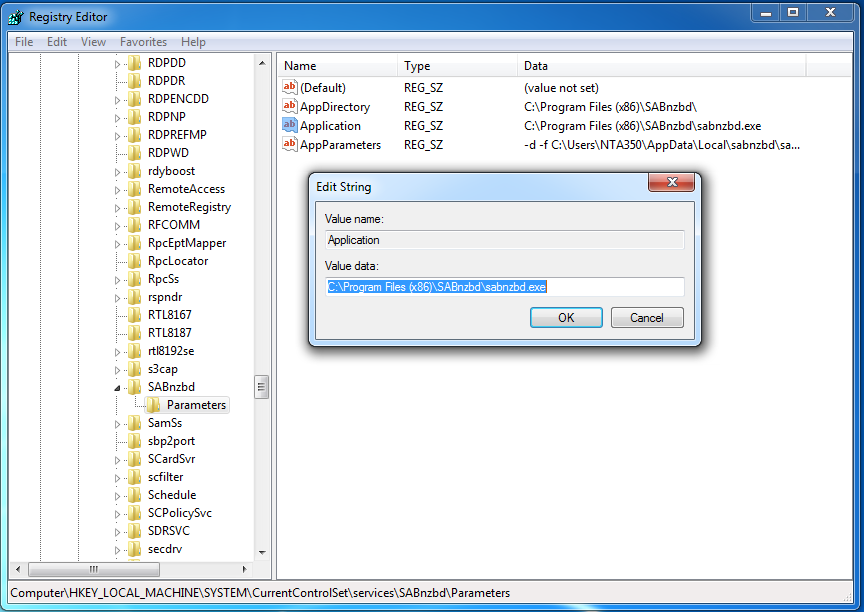This screenshot has height=612, width=864.
Task: Click the AppDirectory data path
Action: point(610,107)
